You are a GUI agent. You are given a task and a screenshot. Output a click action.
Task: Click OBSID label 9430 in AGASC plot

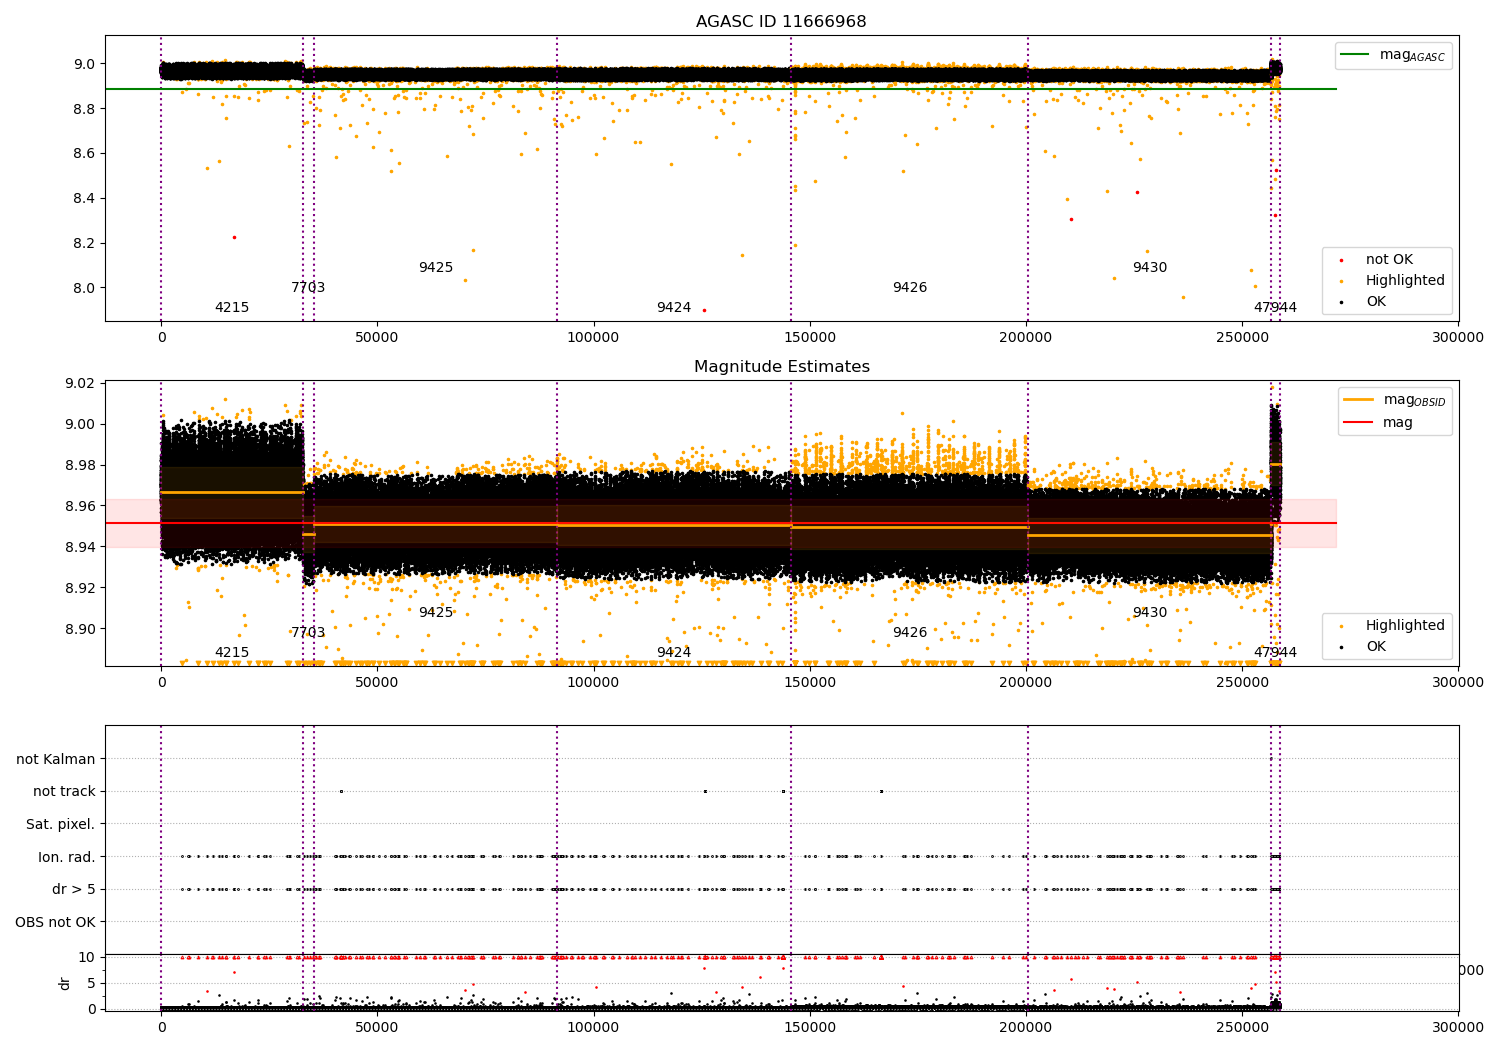(1150, 268)
